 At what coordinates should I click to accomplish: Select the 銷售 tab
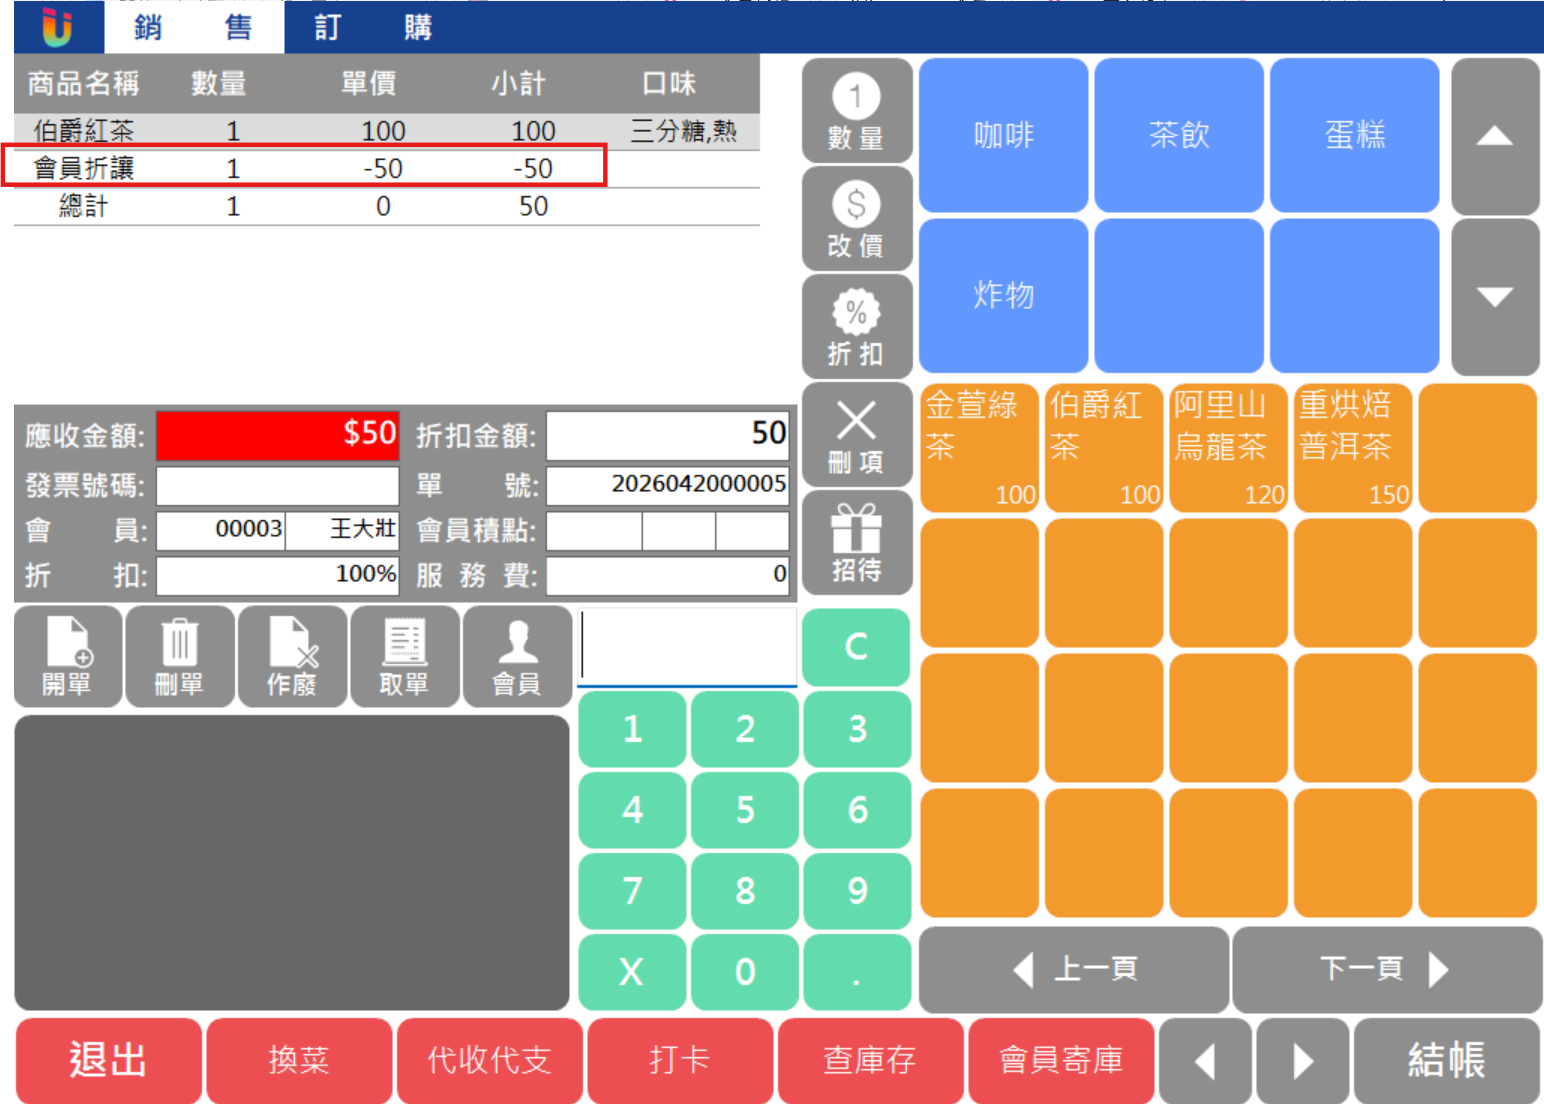tap(194, 27)
